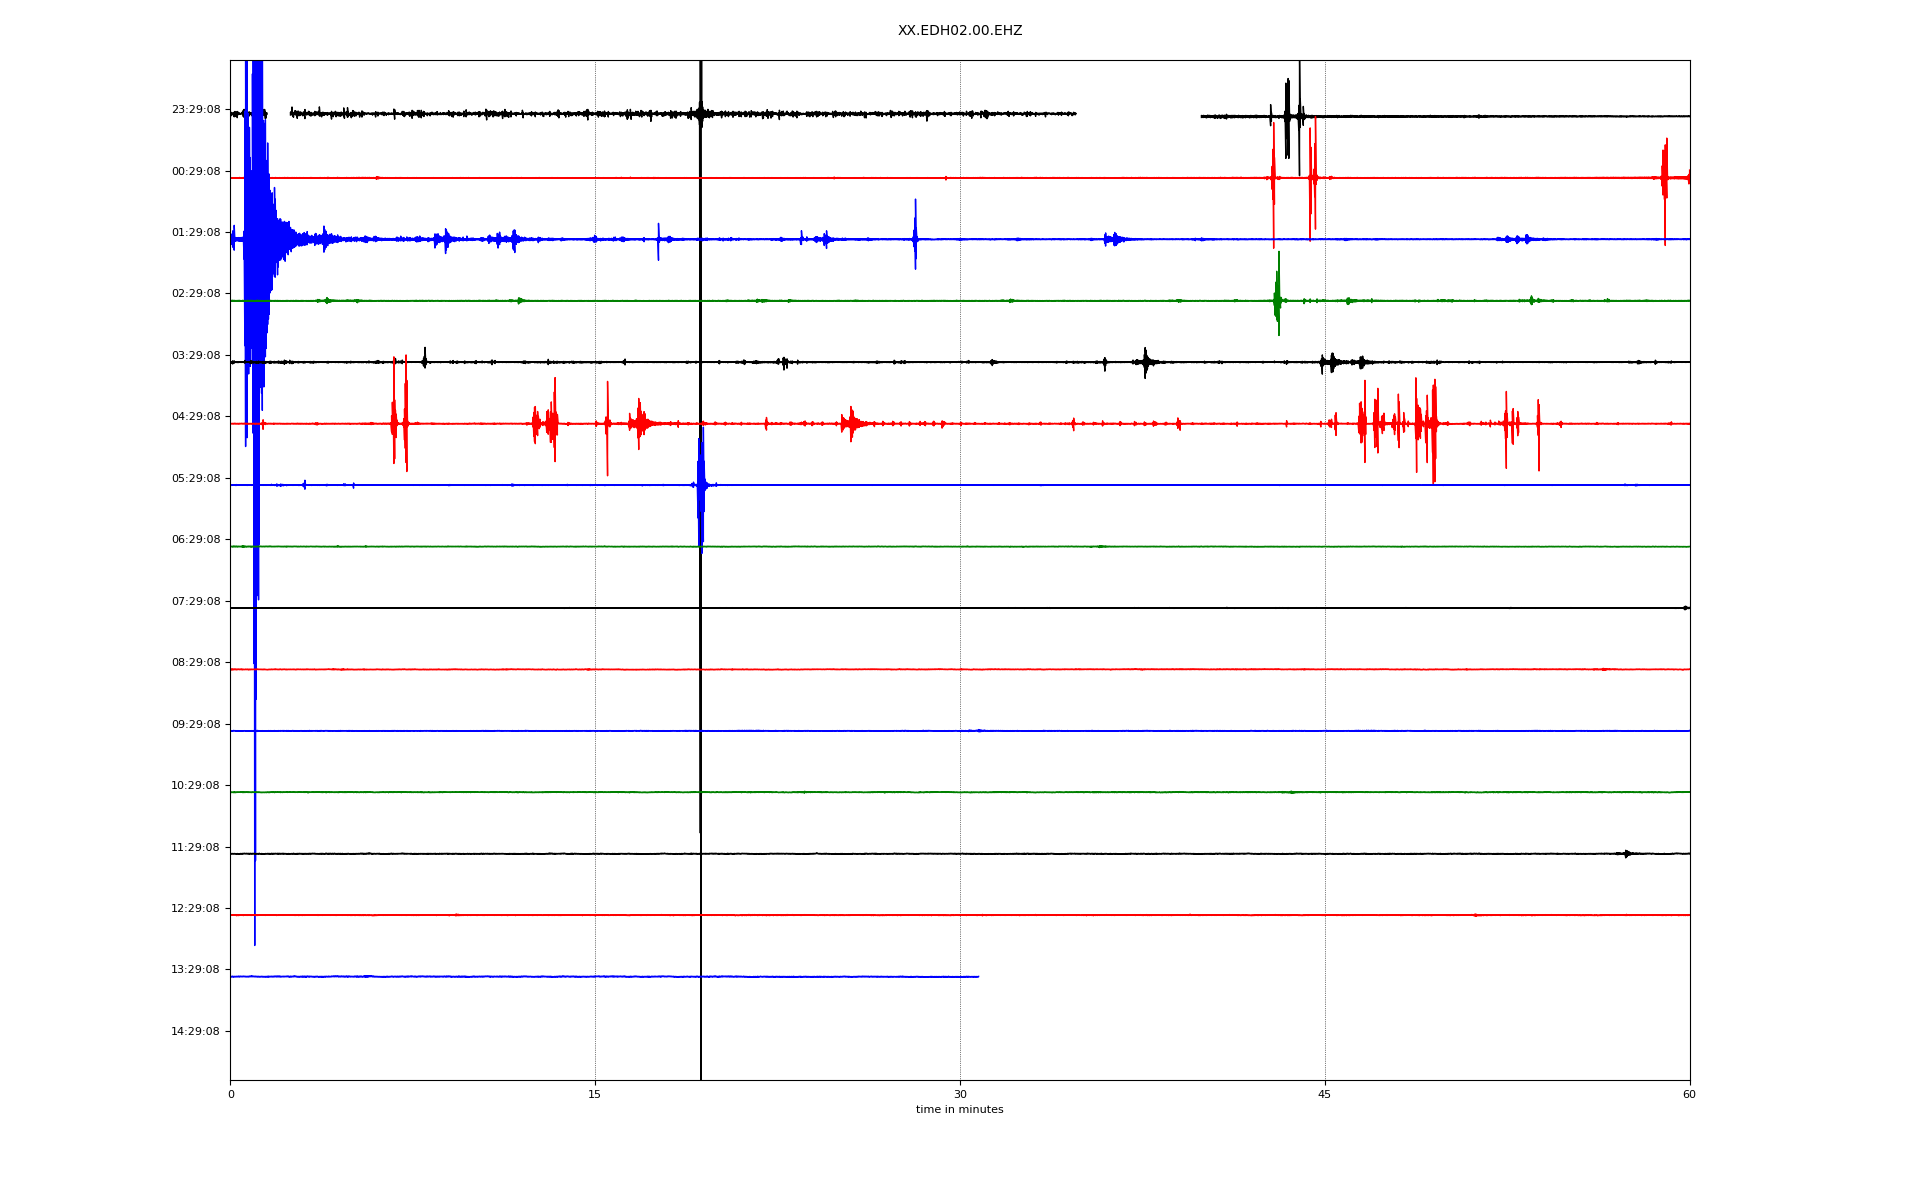
Task: Click the 04:29:08 row label
Action: (x=195, y=417)
